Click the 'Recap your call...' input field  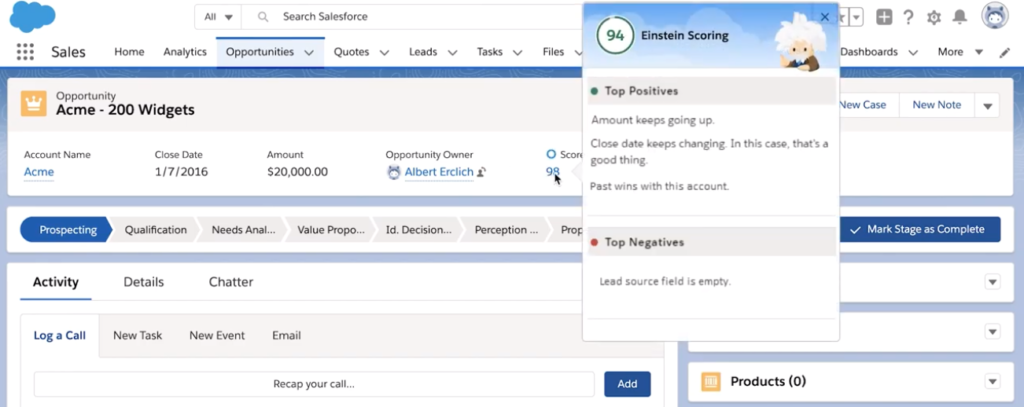coord(314,384)
